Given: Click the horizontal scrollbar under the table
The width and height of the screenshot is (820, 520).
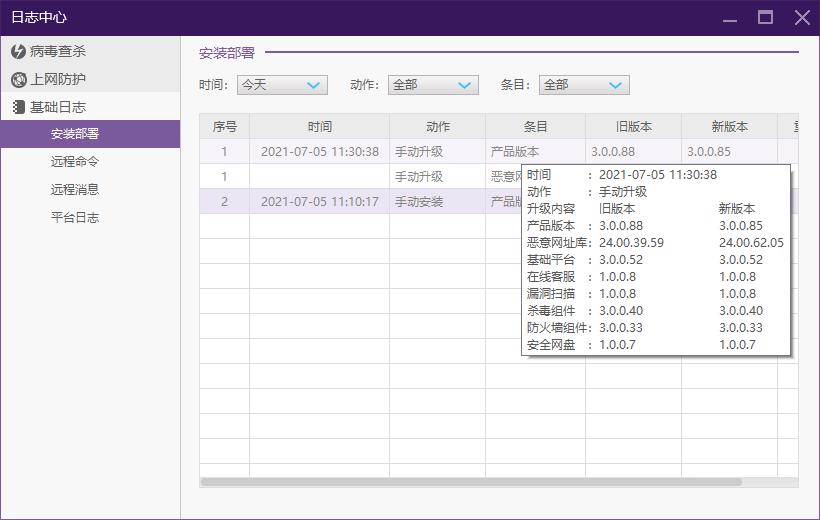Looking at the screenshot, I should tap(471, 482).
